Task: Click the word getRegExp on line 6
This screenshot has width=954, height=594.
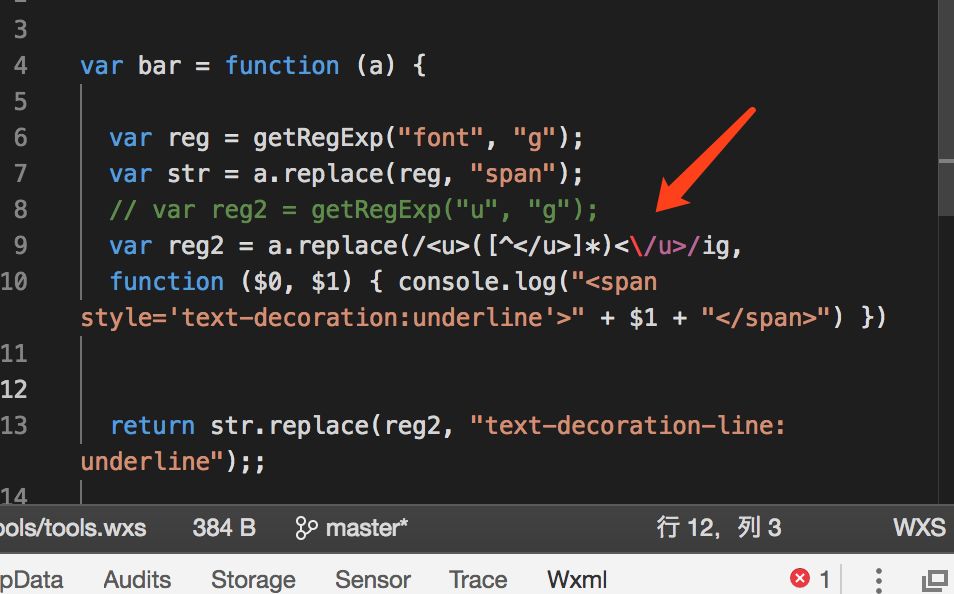Action: click(318, 138)
